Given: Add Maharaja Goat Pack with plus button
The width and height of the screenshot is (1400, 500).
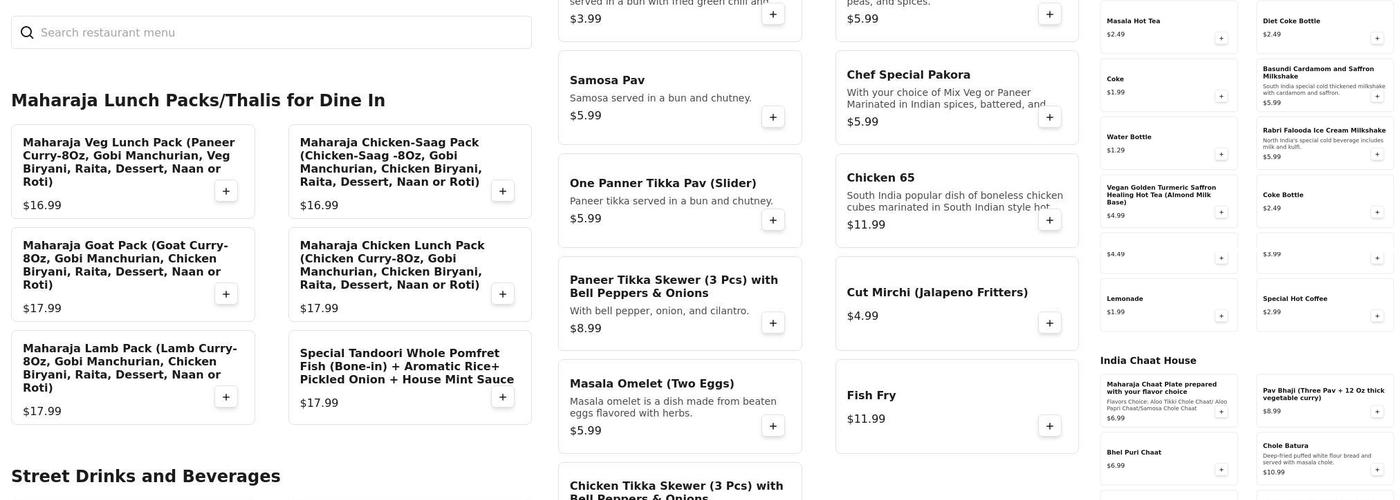Looking at the screenshot, I should (x=226, y=294).
